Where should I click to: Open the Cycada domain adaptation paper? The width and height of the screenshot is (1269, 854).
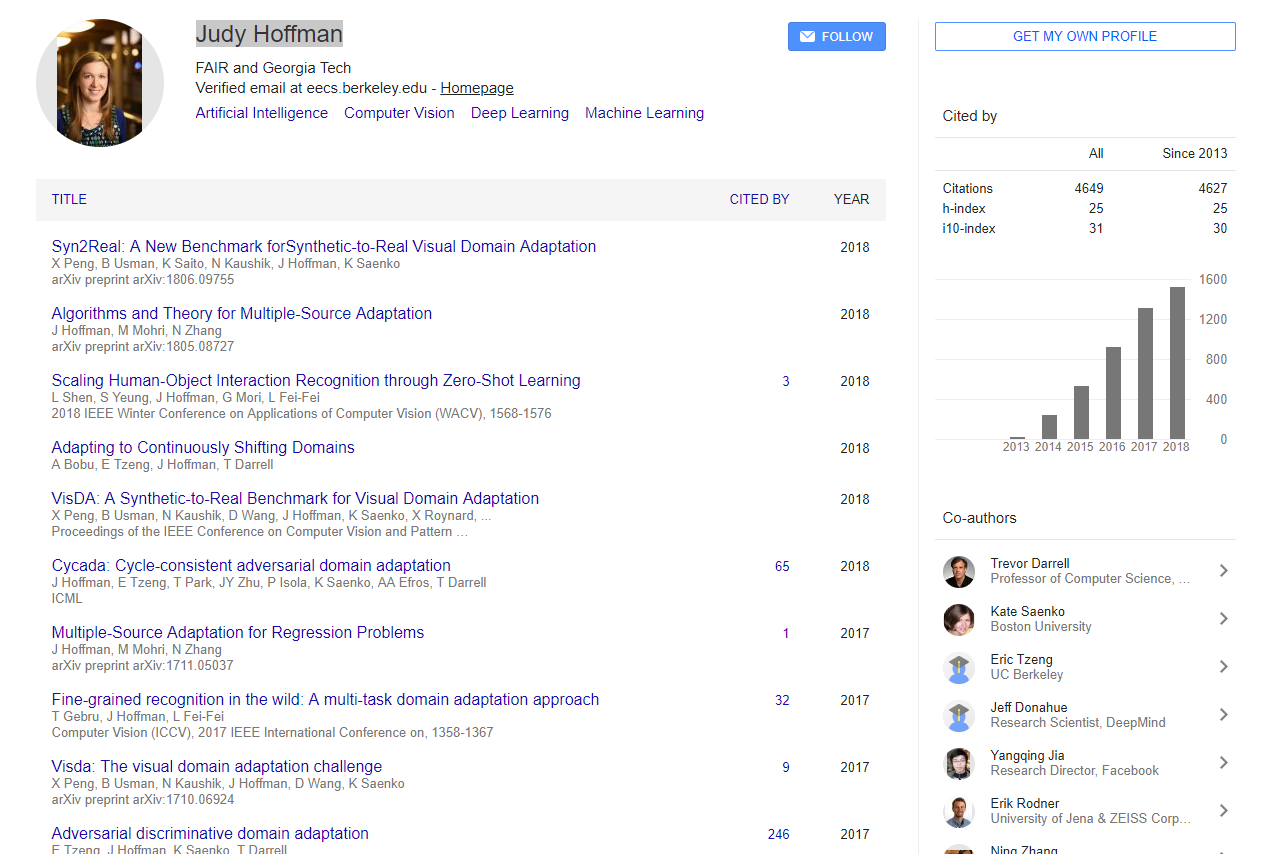pos(251,565)
